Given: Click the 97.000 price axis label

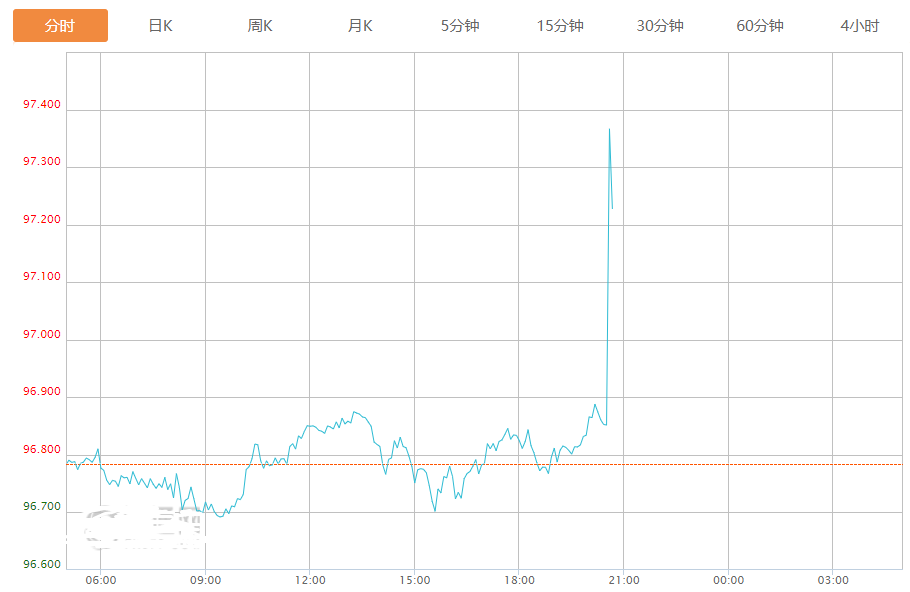Looking at the screenshot, I should pos(41,334).
